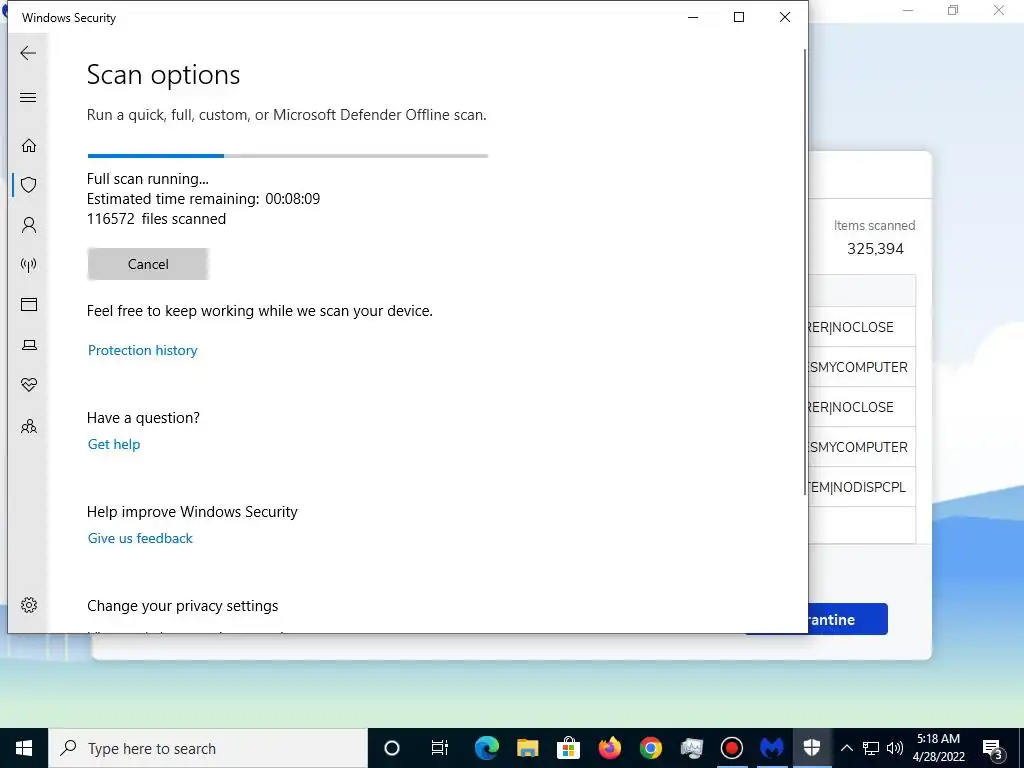The width and height of the screenshot is (1024, 768).
Task: Open the red record app on the taskbar
Action: [731, 748]
